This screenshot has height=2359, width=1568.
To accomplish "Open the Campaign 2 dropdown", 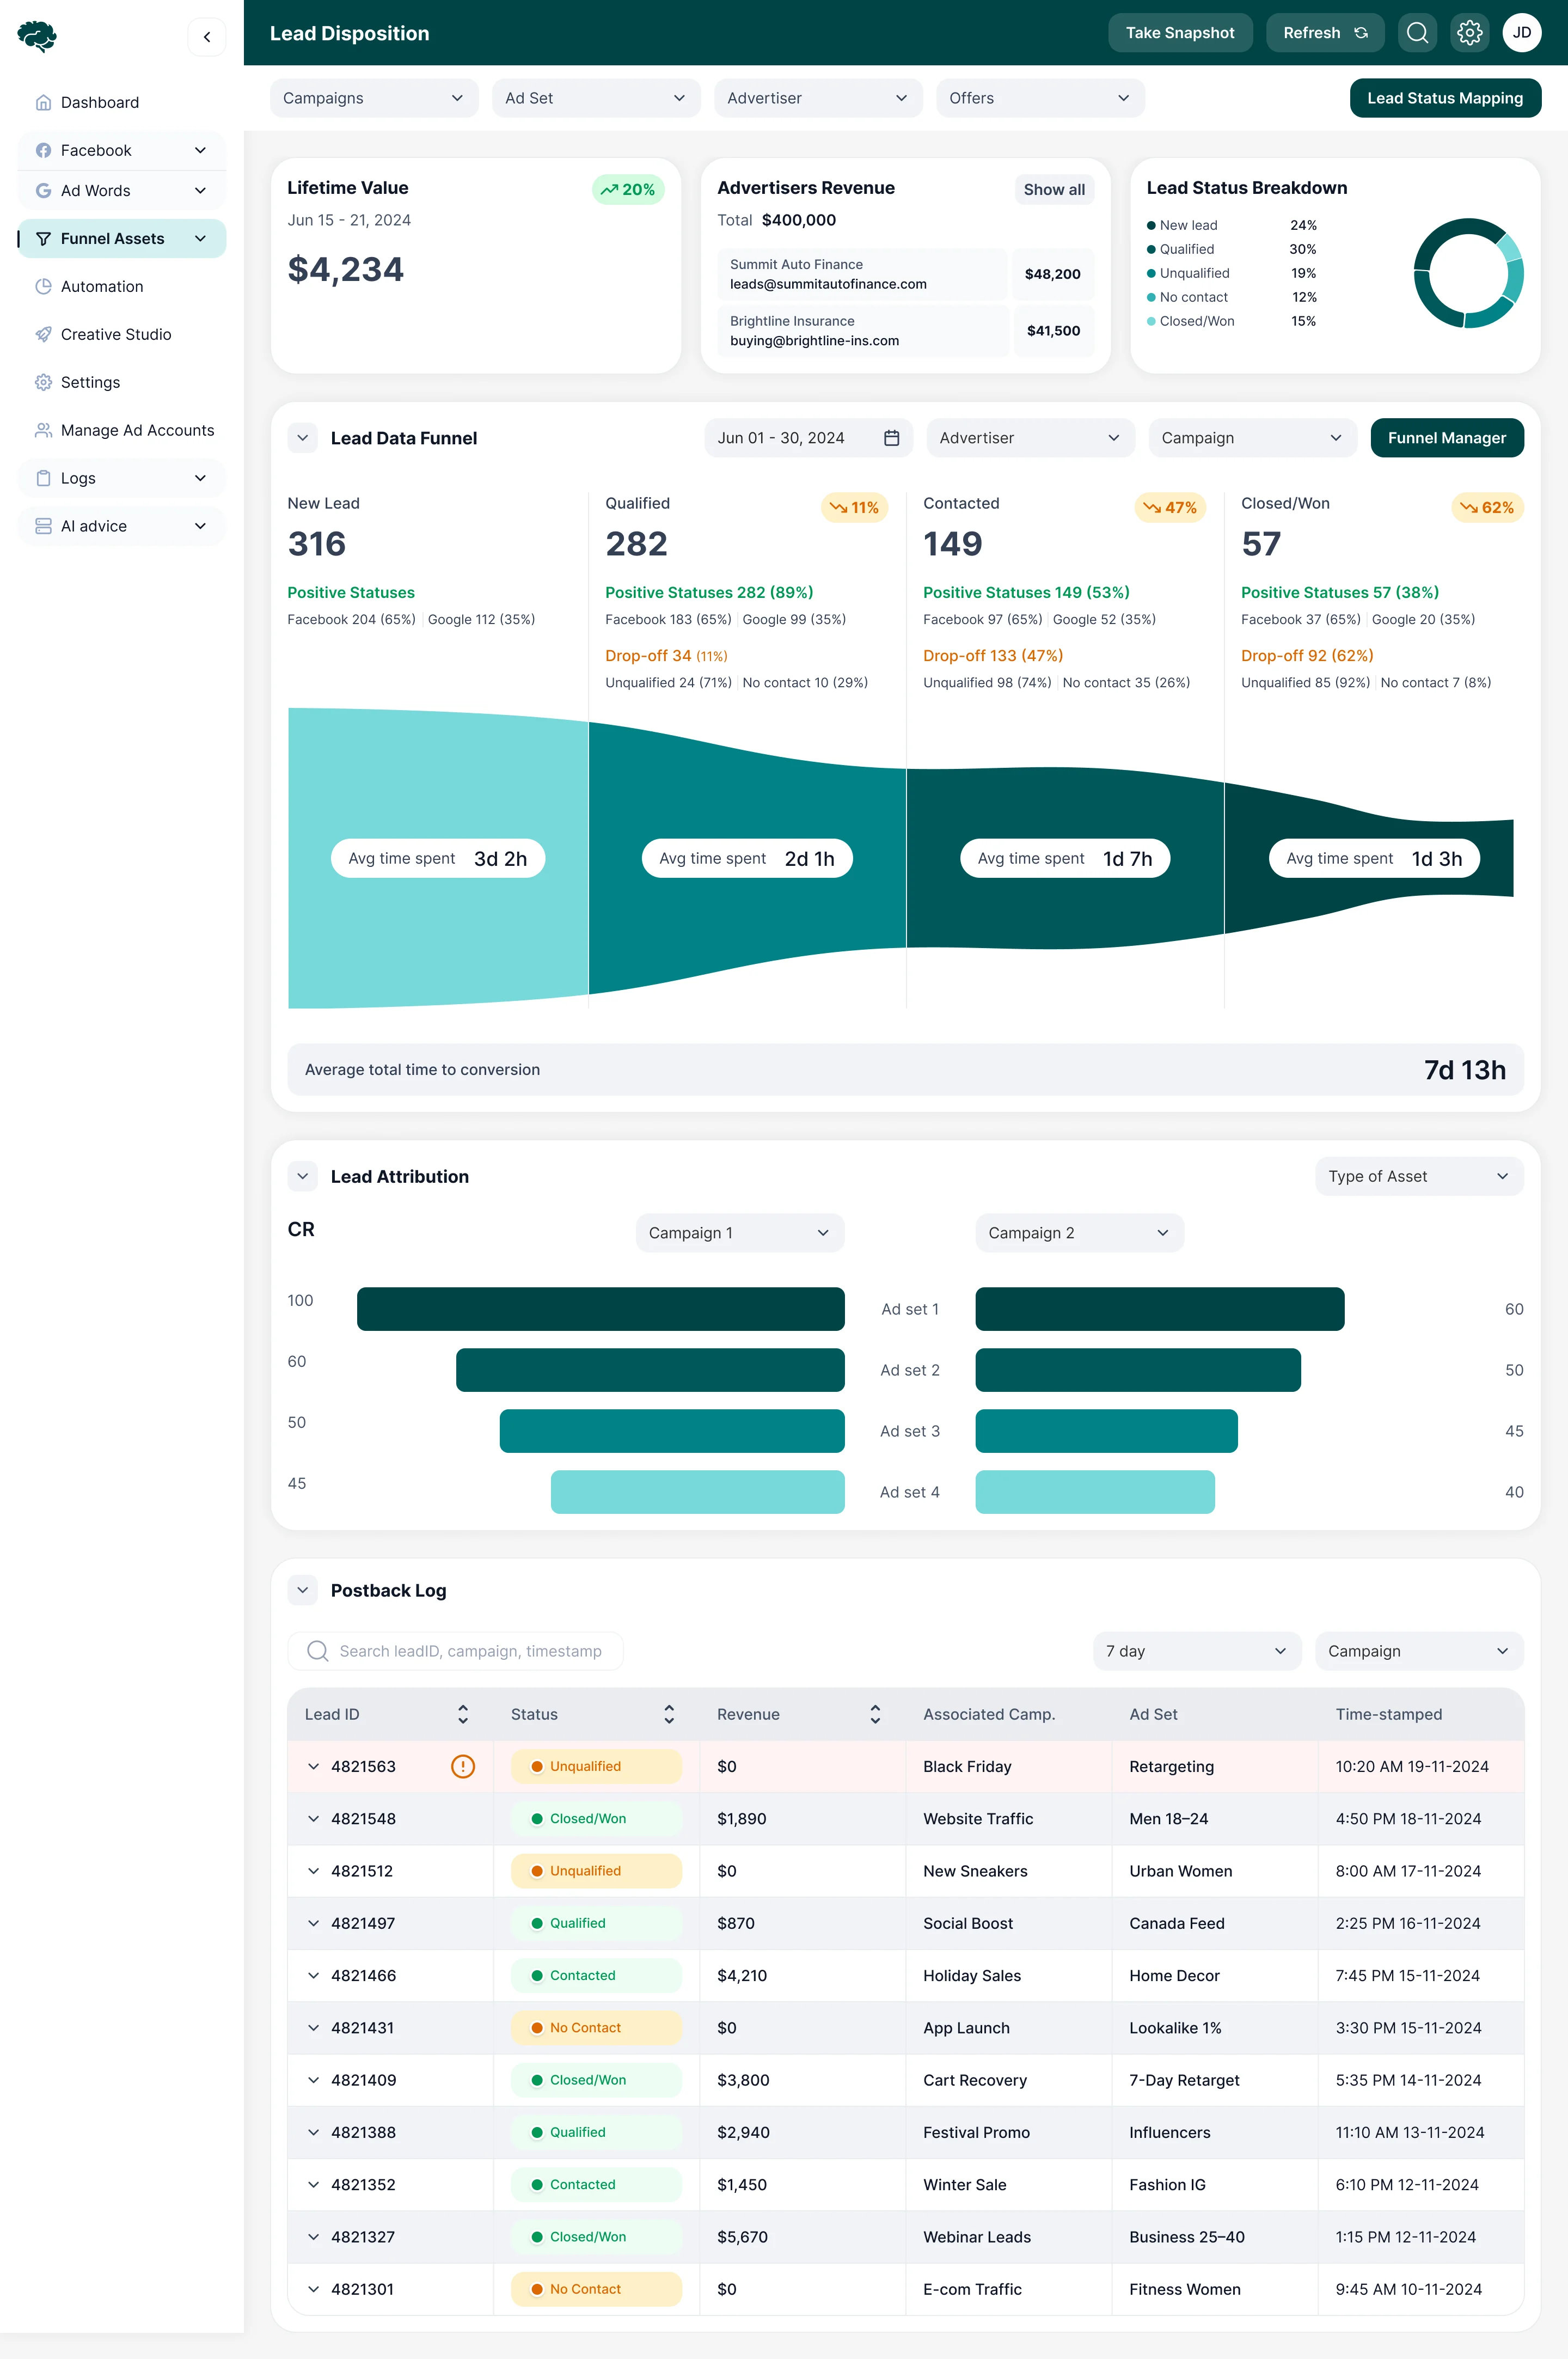I will coord(1079,1233).
